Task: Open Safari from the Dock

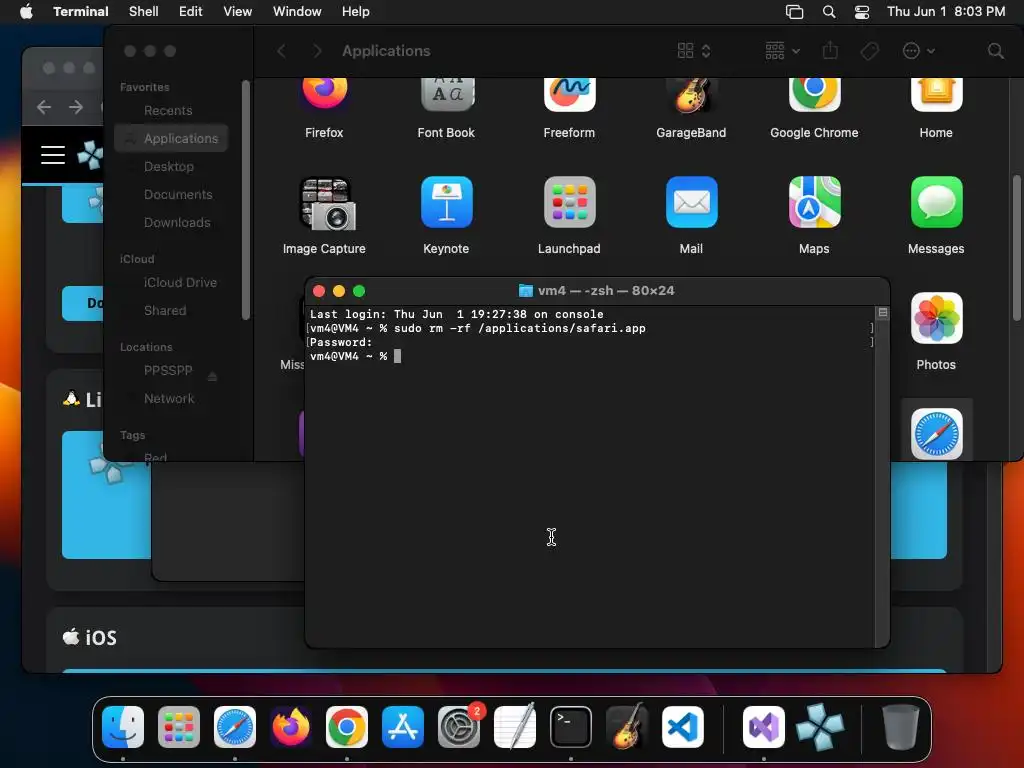Action: coord(235,726)
